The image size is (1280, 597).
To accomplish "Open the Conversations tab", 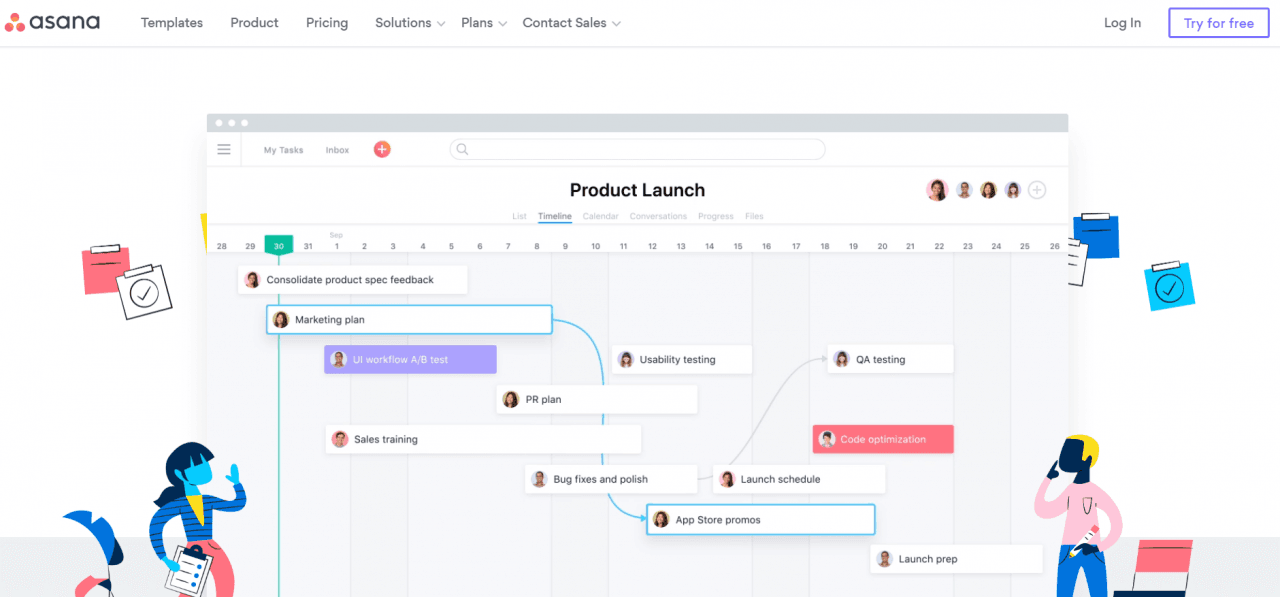I will pyautogui.click(x=658, y=216).
